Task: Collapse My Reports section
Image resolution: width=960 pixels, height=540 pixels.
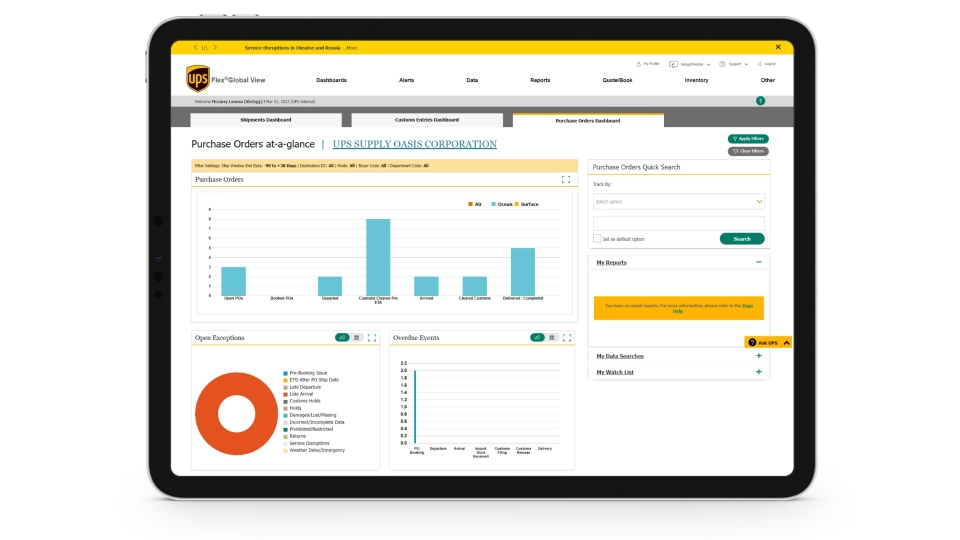Action: point(759,262)
